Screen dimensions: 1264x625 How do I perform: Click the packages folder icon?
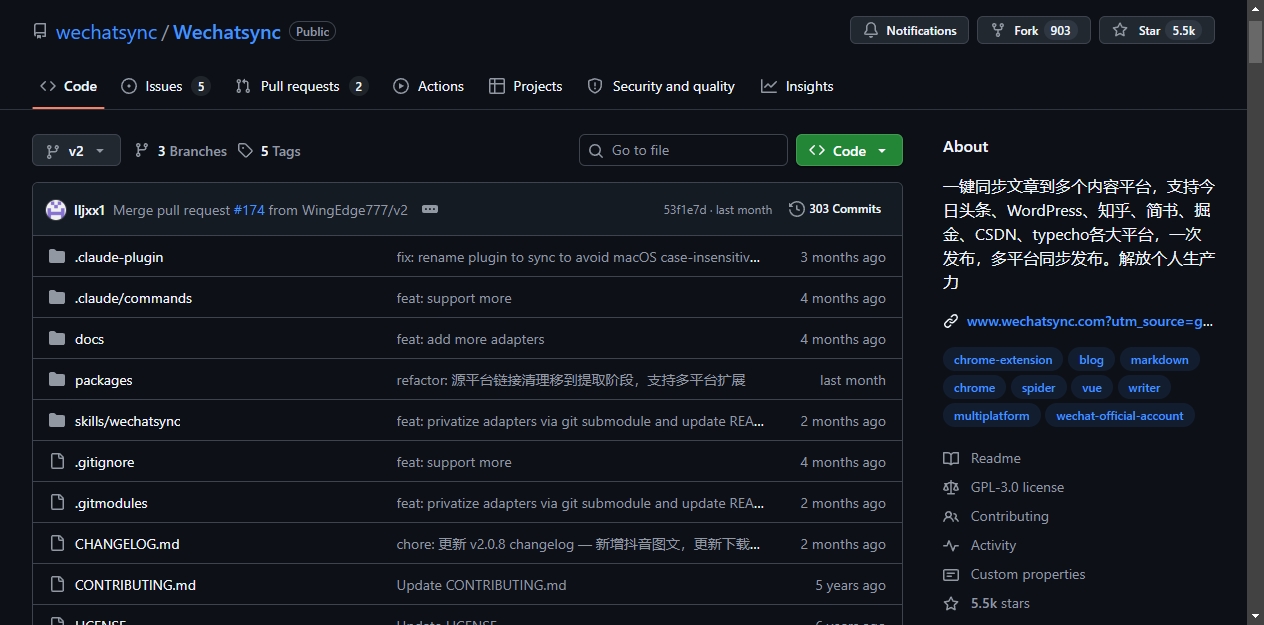click(x=57, y=380)
